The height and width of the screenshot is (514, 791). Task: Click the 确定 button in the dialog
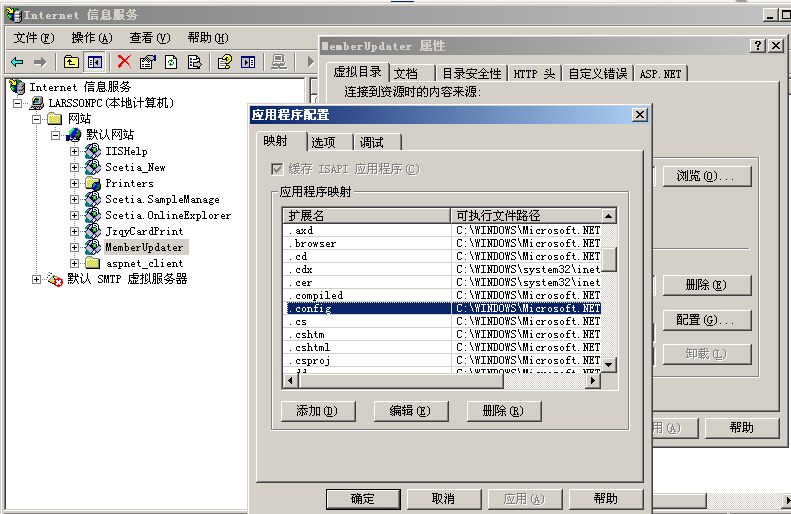(x=363, y=498)
